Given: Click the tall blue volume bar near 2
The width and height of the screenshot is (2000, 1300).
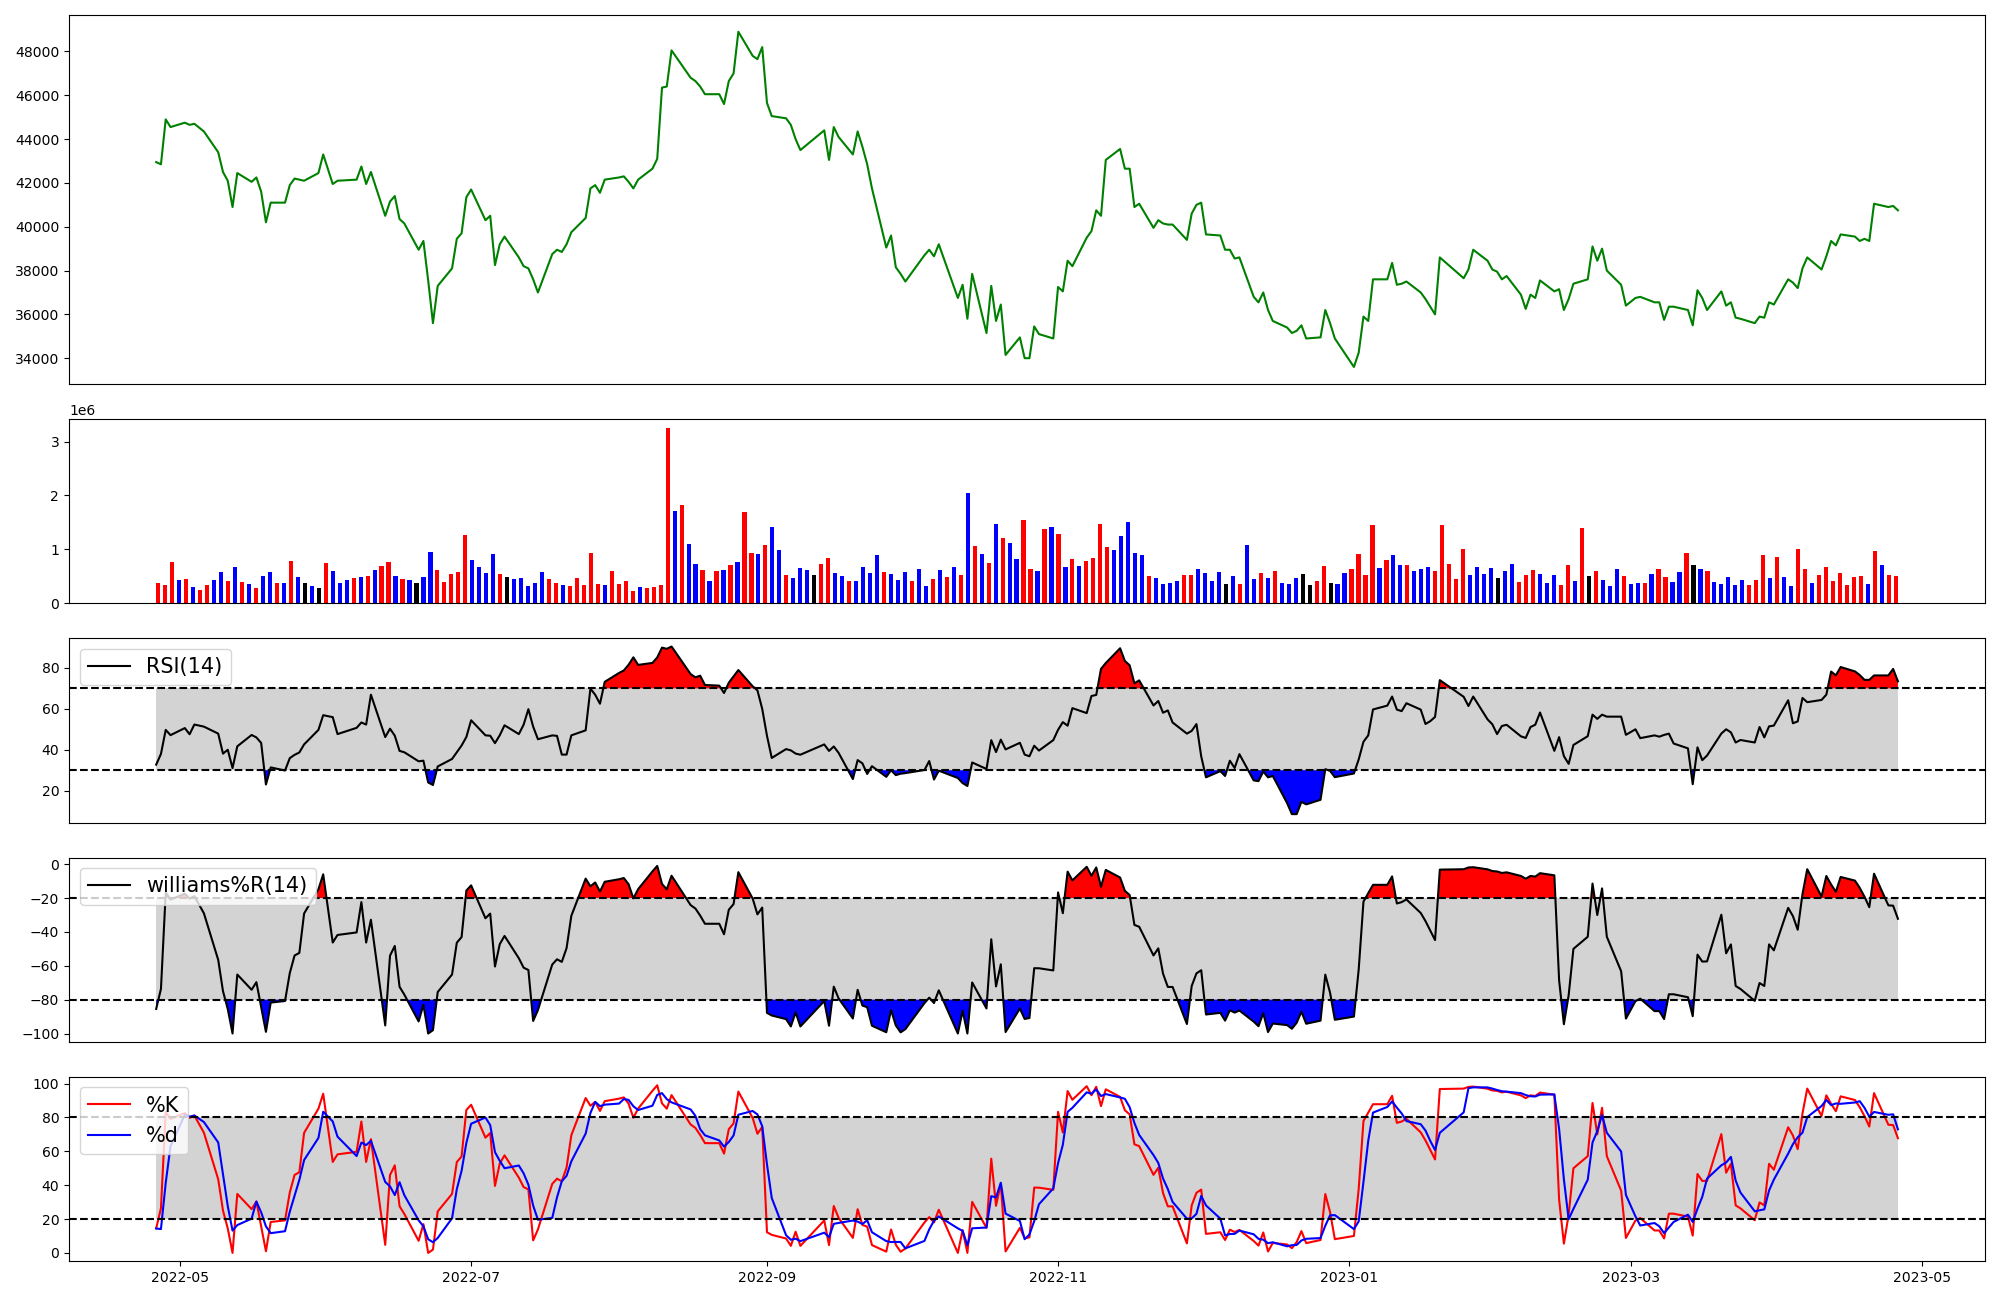Looking at the screenshot, I should (968, 548).
